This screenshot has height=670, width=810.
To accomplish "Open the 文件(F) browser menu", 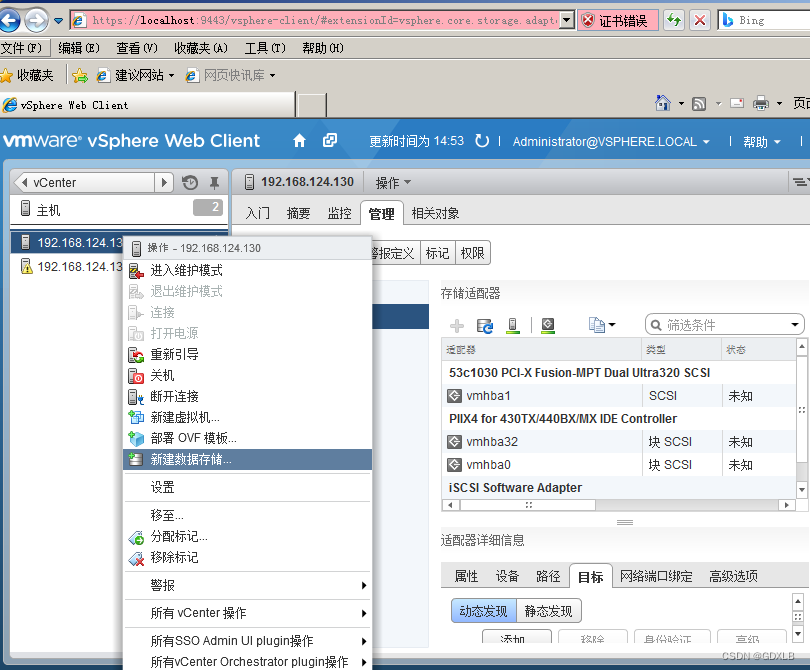I will (22, 48).
